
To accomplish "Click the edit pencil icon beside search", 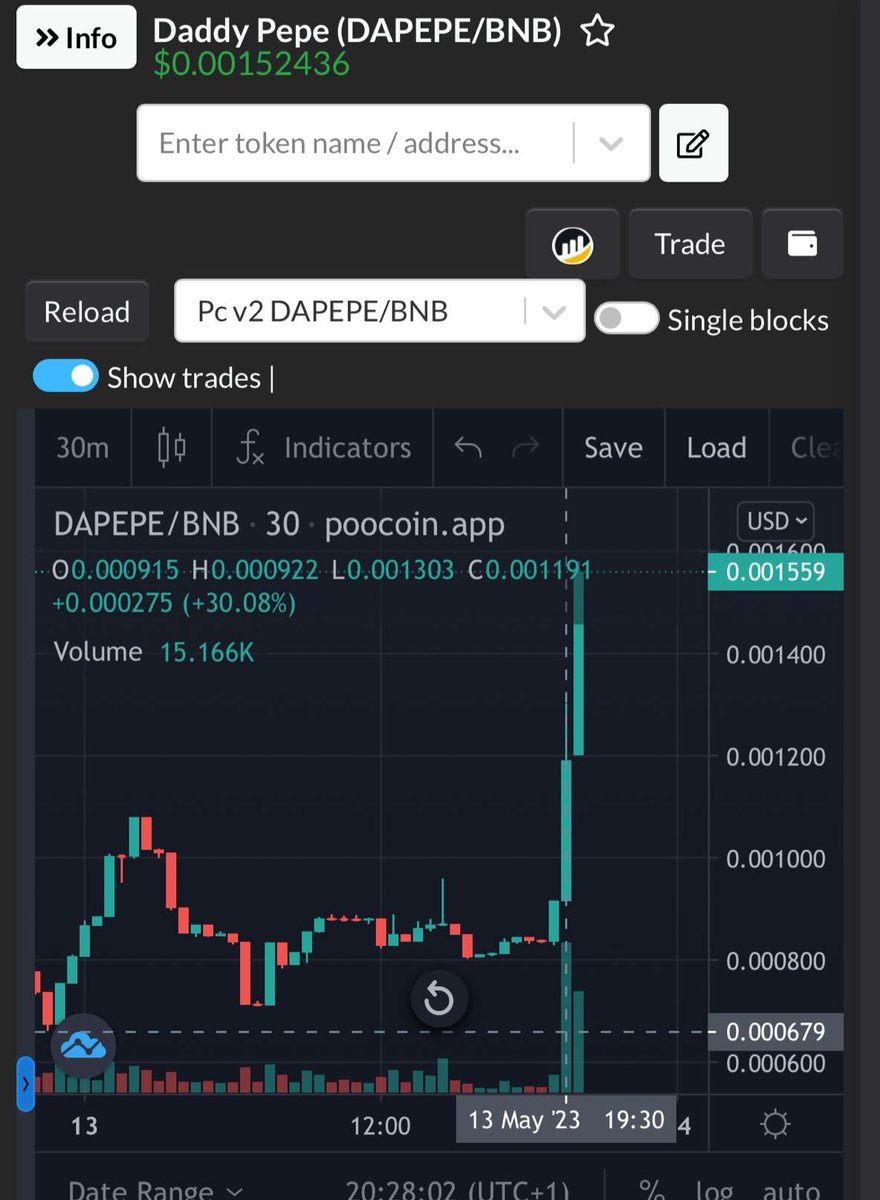I will click(x=694, y=142).
